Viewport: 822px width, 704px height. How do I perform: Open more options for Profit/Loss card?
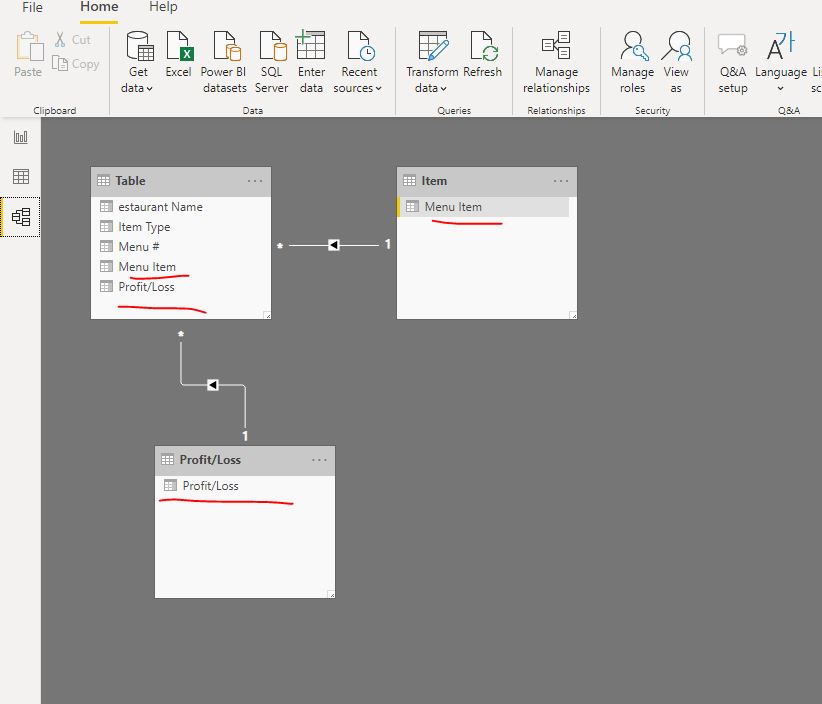[319, 460]
